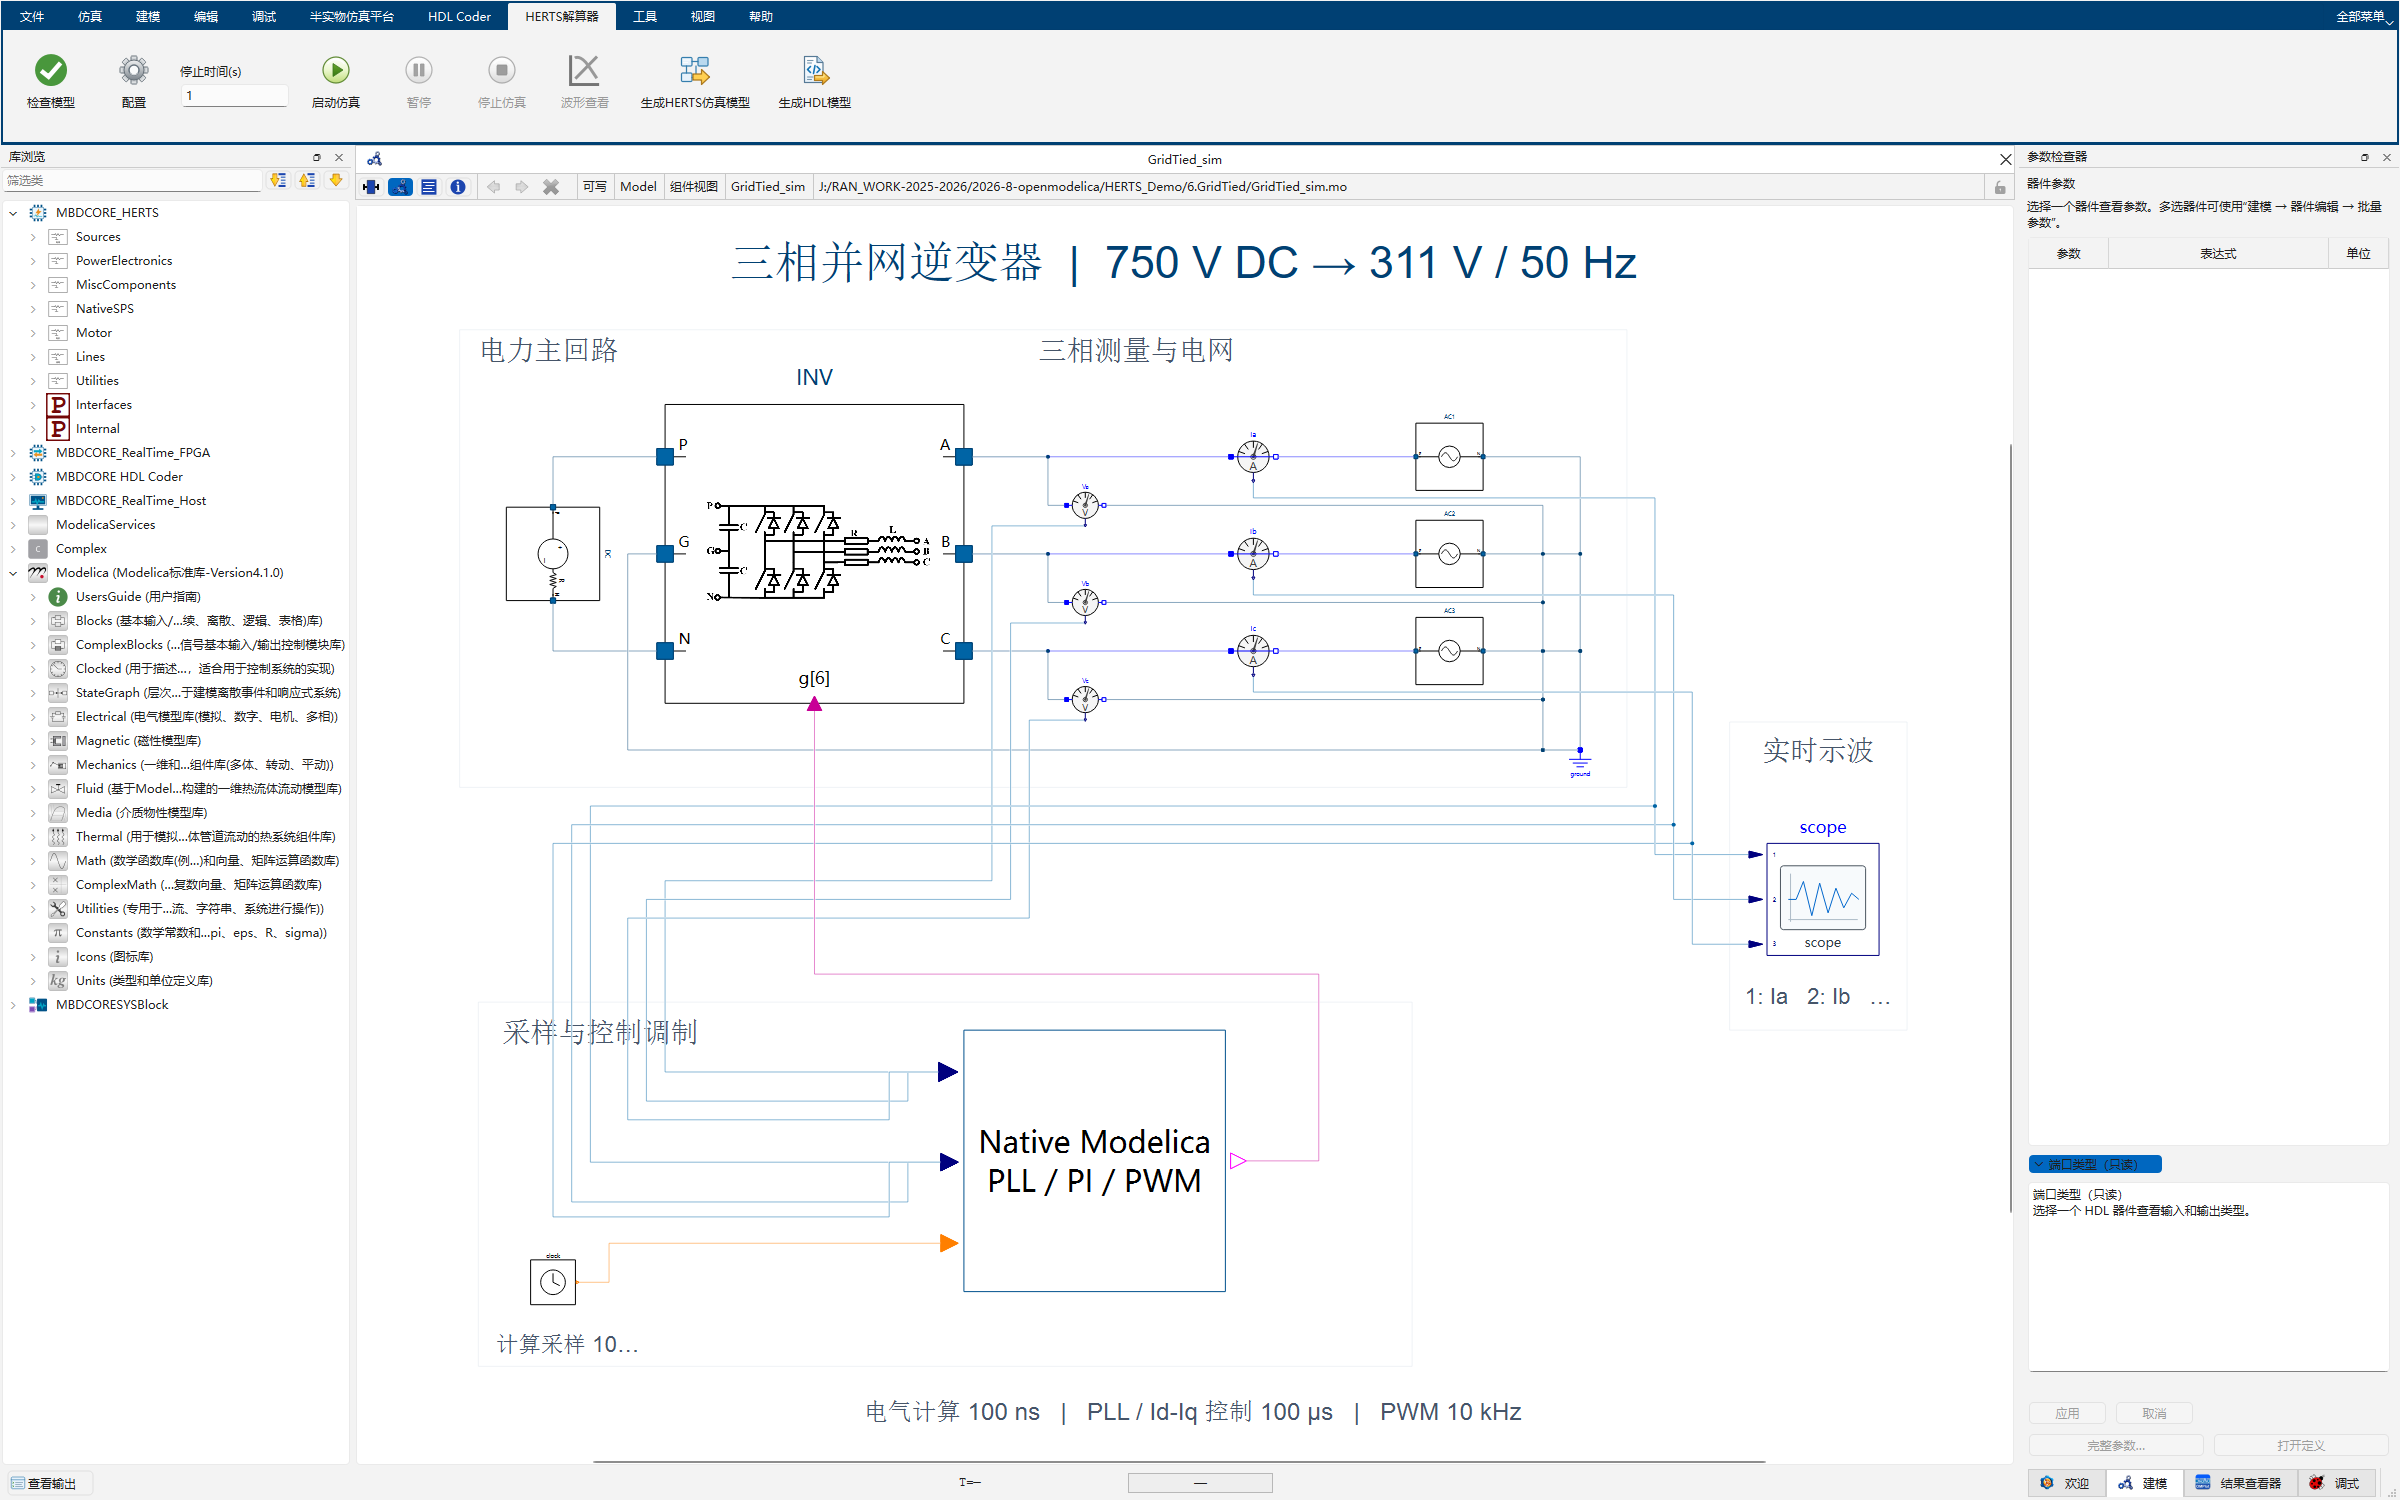
Task: Select the Sources library item
Action: pyautogui.click(x=97, y=237)
